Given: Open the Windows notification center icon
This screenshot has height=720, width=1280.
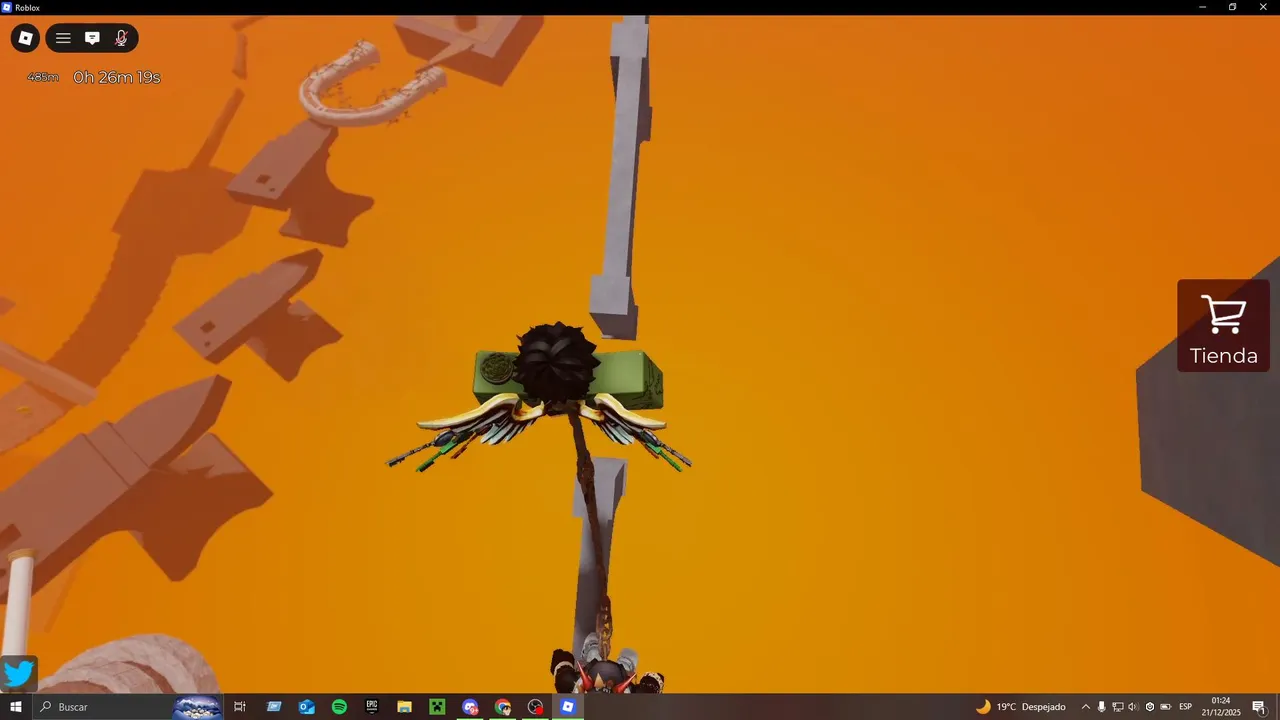Looking at the screenshot, I should (1258, 707).
